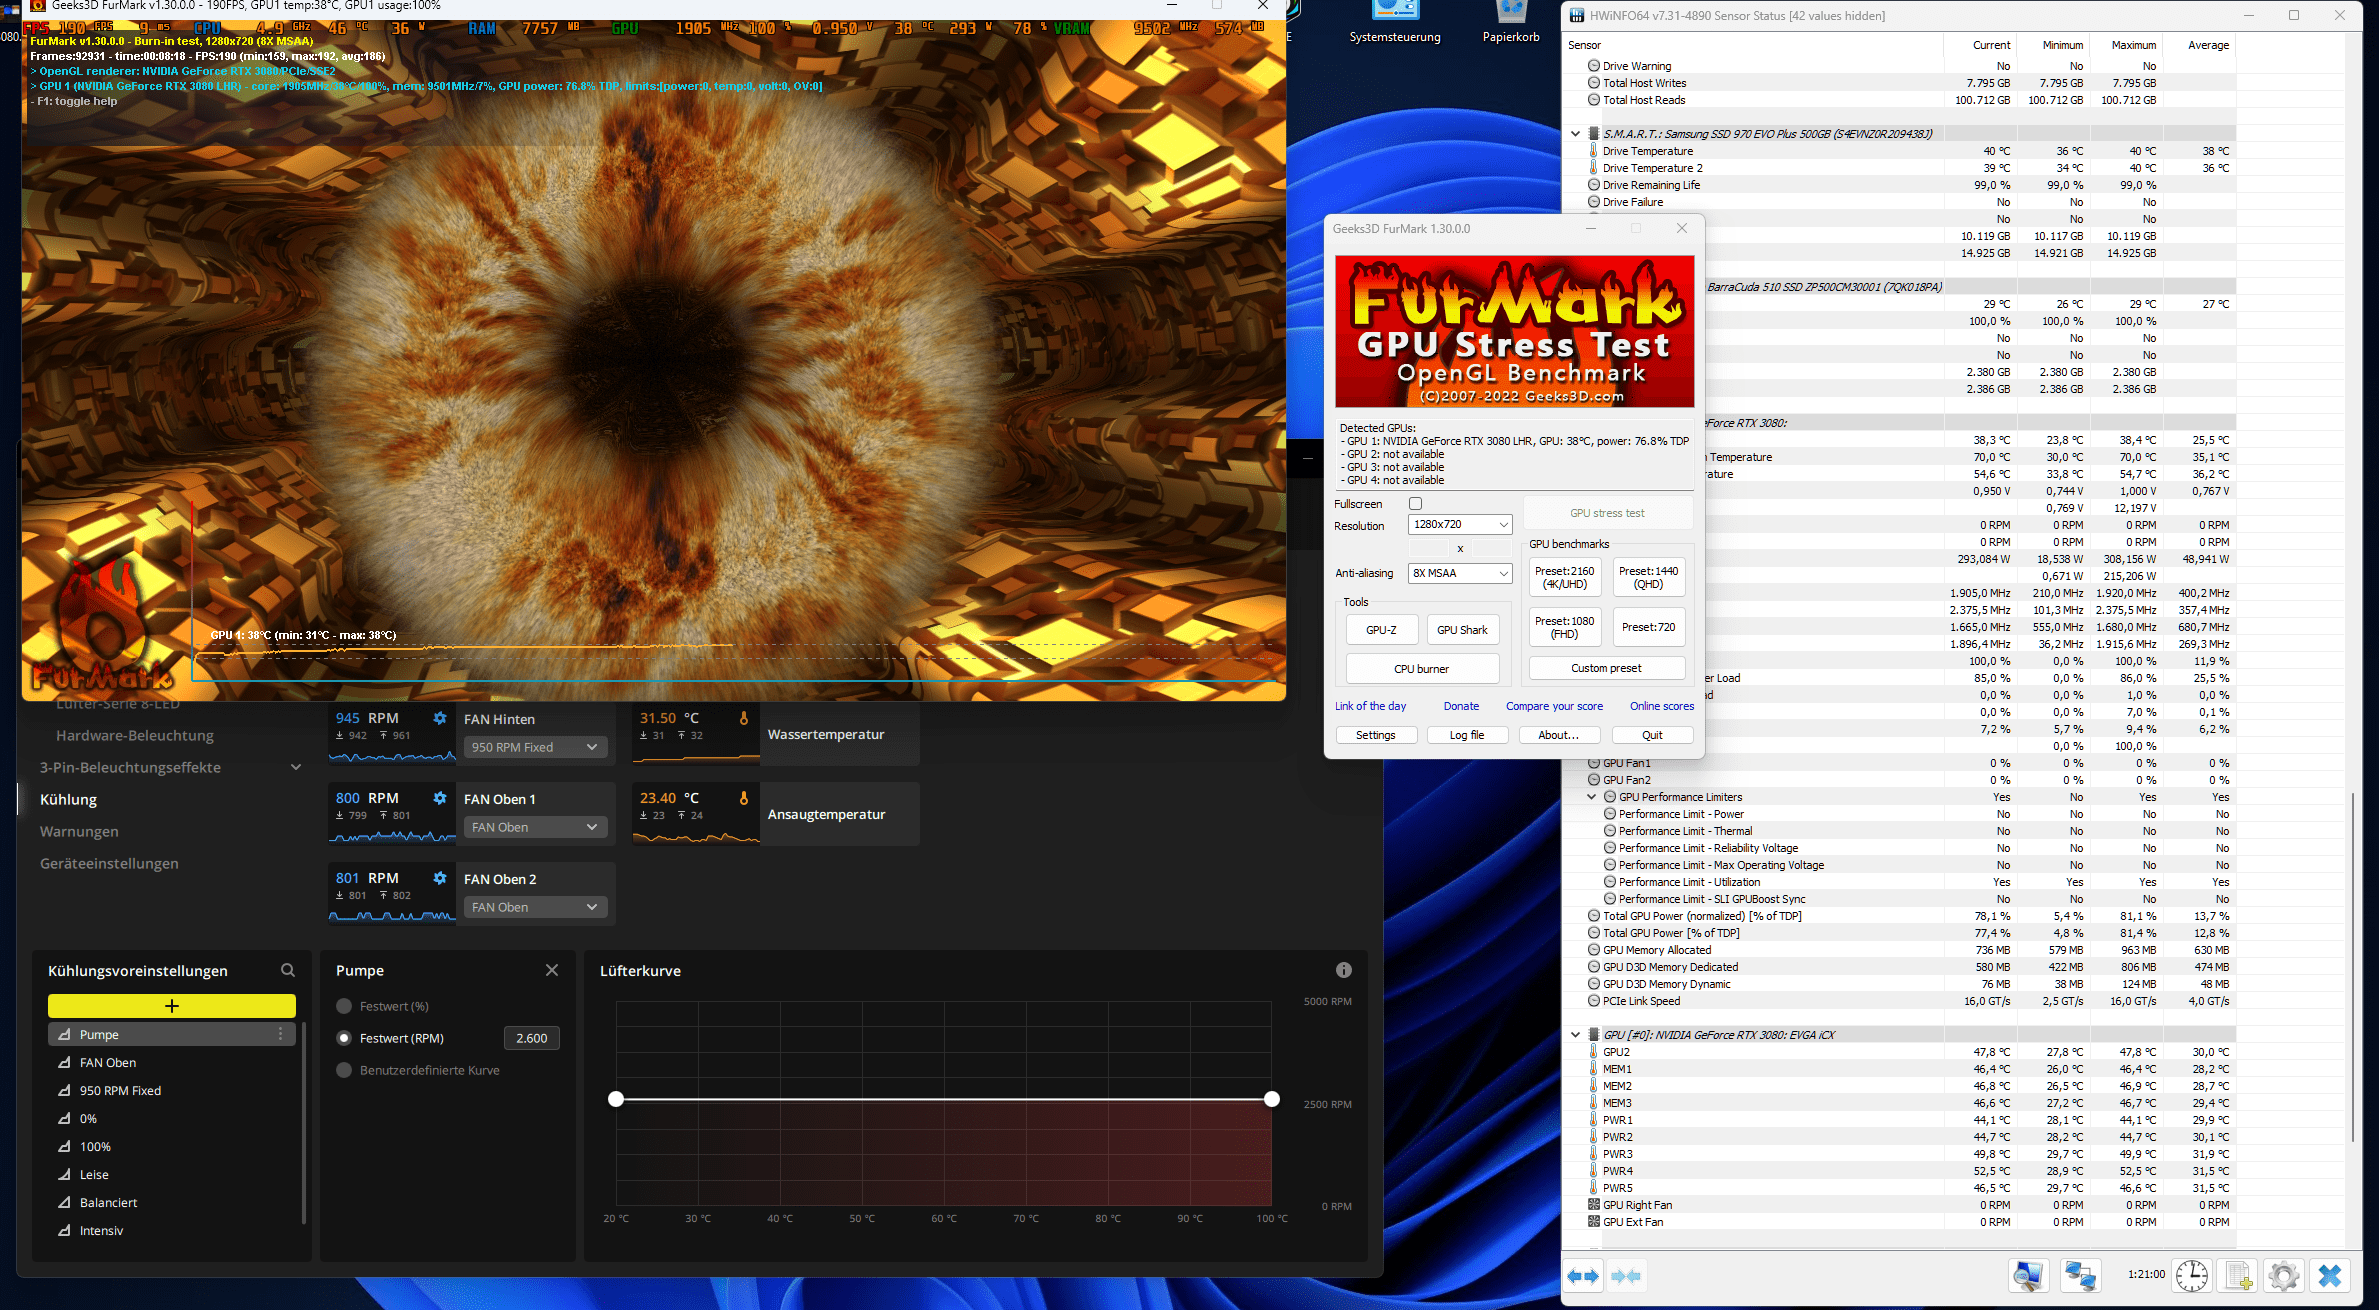Click the FurMark render window title icon

tap(38, 5)
